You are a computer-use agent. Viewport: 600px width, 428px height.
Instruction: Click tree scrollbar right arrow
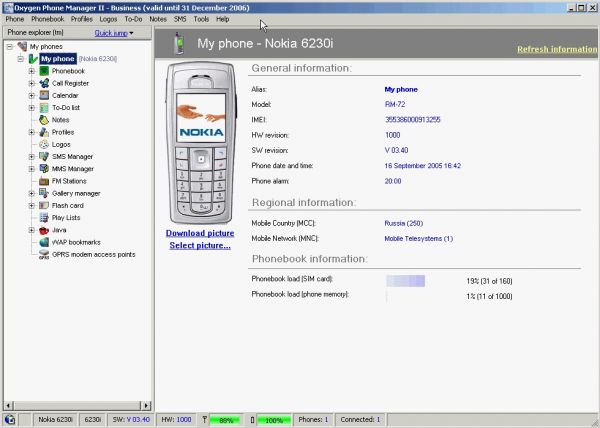pos(146,405)
